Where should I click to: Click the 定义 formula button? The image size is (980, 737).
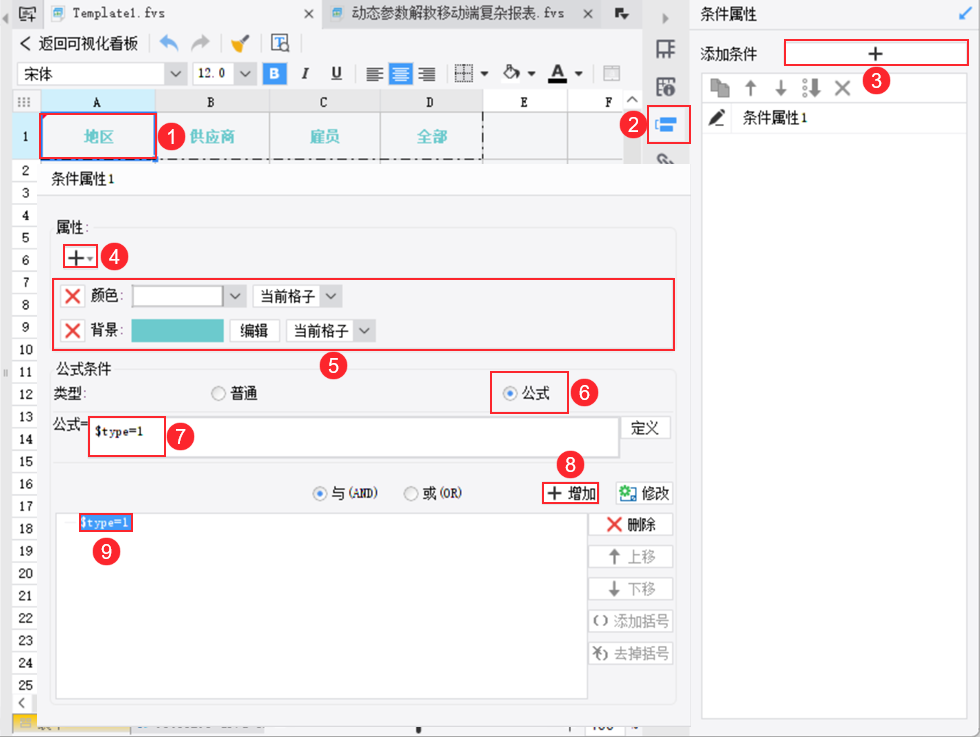[645, 428]
